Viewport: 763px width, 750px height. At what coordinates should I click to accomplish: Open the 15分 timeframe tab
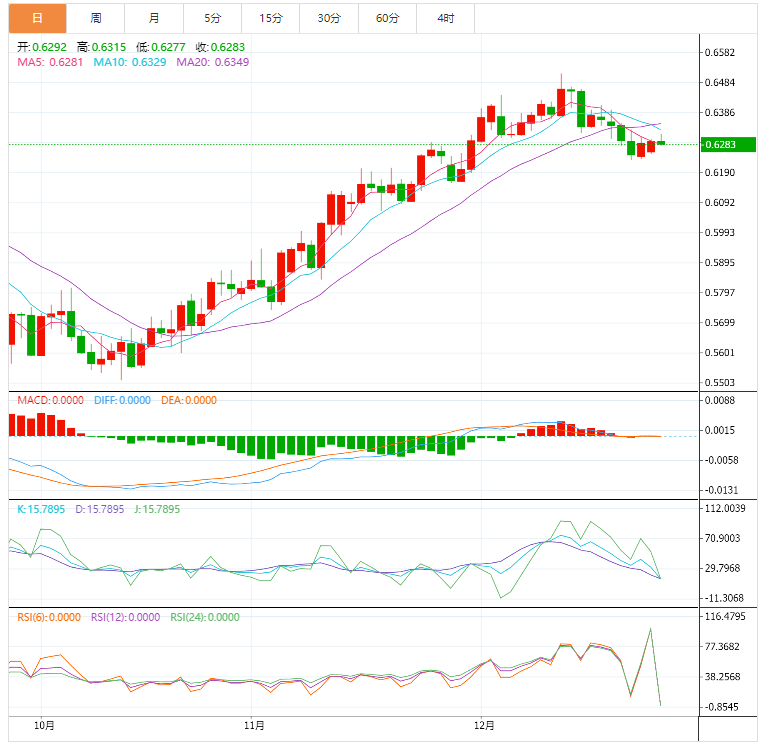pos(271,18)
